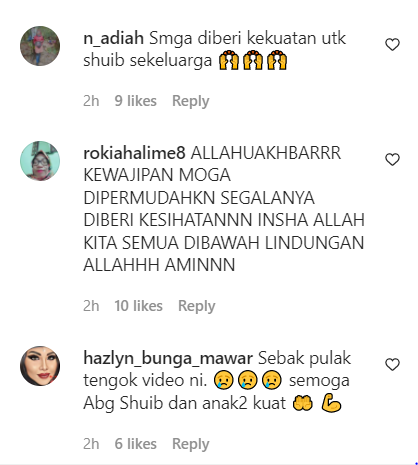The width and height of the screenshot is (418, 465).
Task: Open n_adiah's profile picture
Action: (40, 46)
